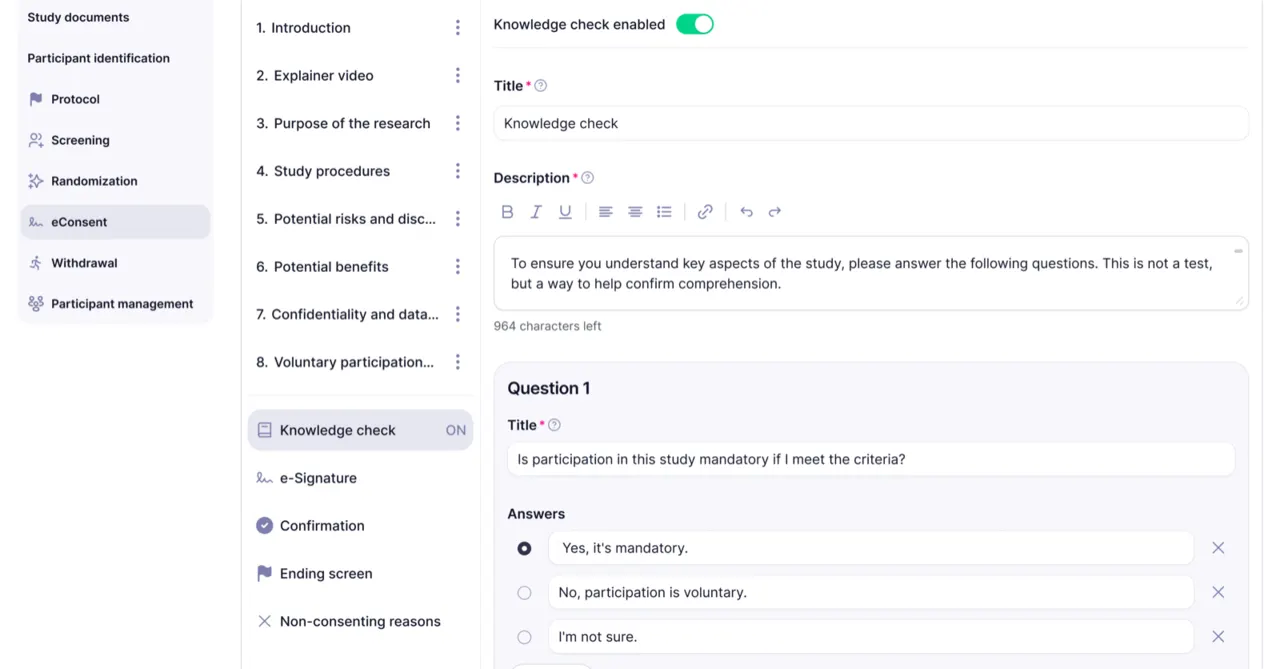Screen dimensions: 1280x669
Task: Apply italic formatting in description toolbar
Action: click(536, 212)
